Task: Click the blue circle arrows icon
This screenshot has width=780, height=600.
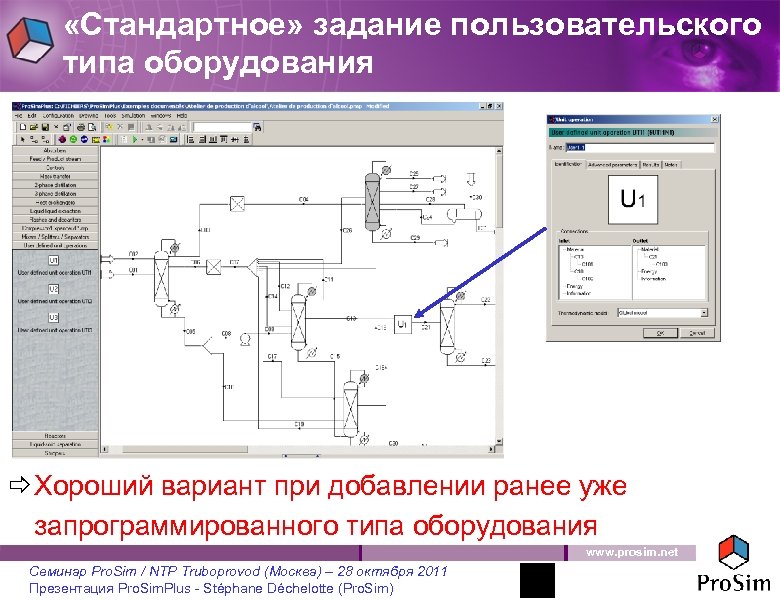Action: [x=84, y=140]
